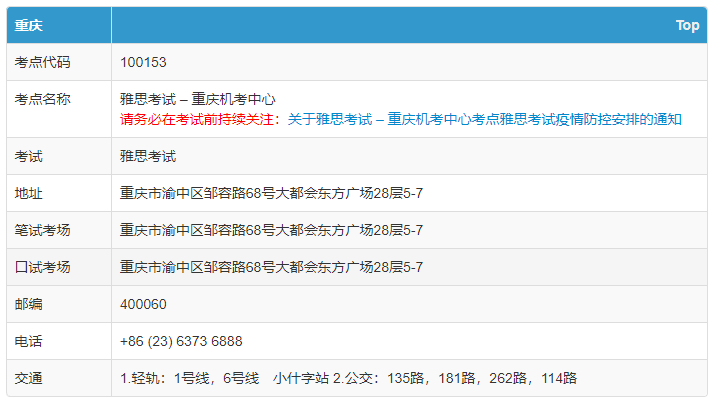Click the 邮编 label
The image size is (713, 402).
pyautogui.click(x=28, y=304)
